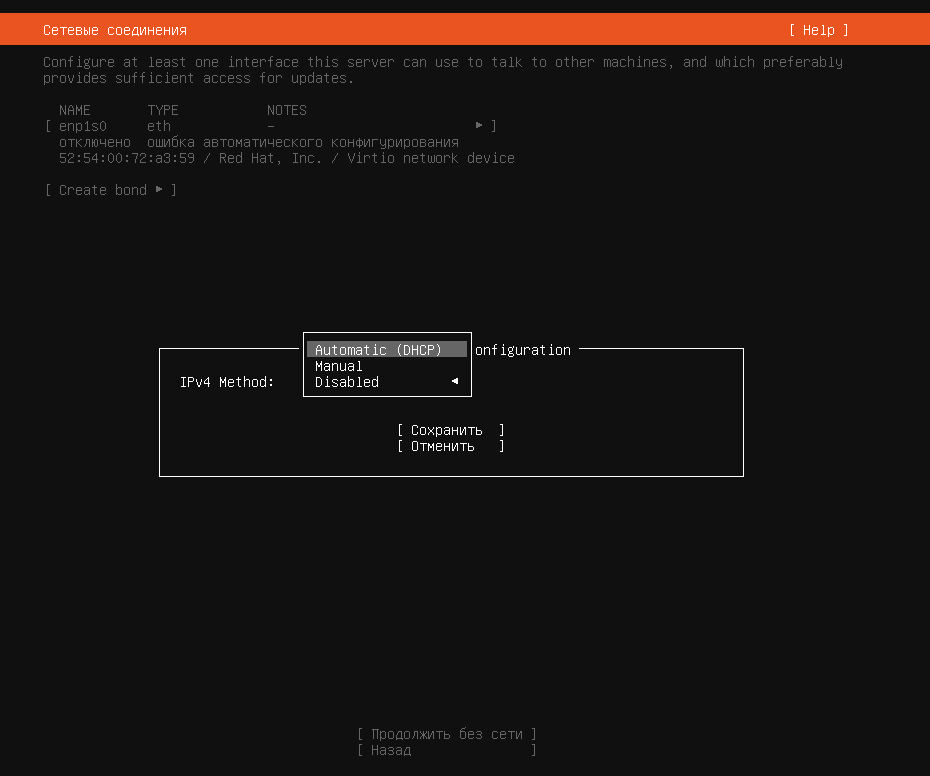Expand the enp1s0 row arrow indicator
This screenshot has width=930, height=776.
coord(479,126)
